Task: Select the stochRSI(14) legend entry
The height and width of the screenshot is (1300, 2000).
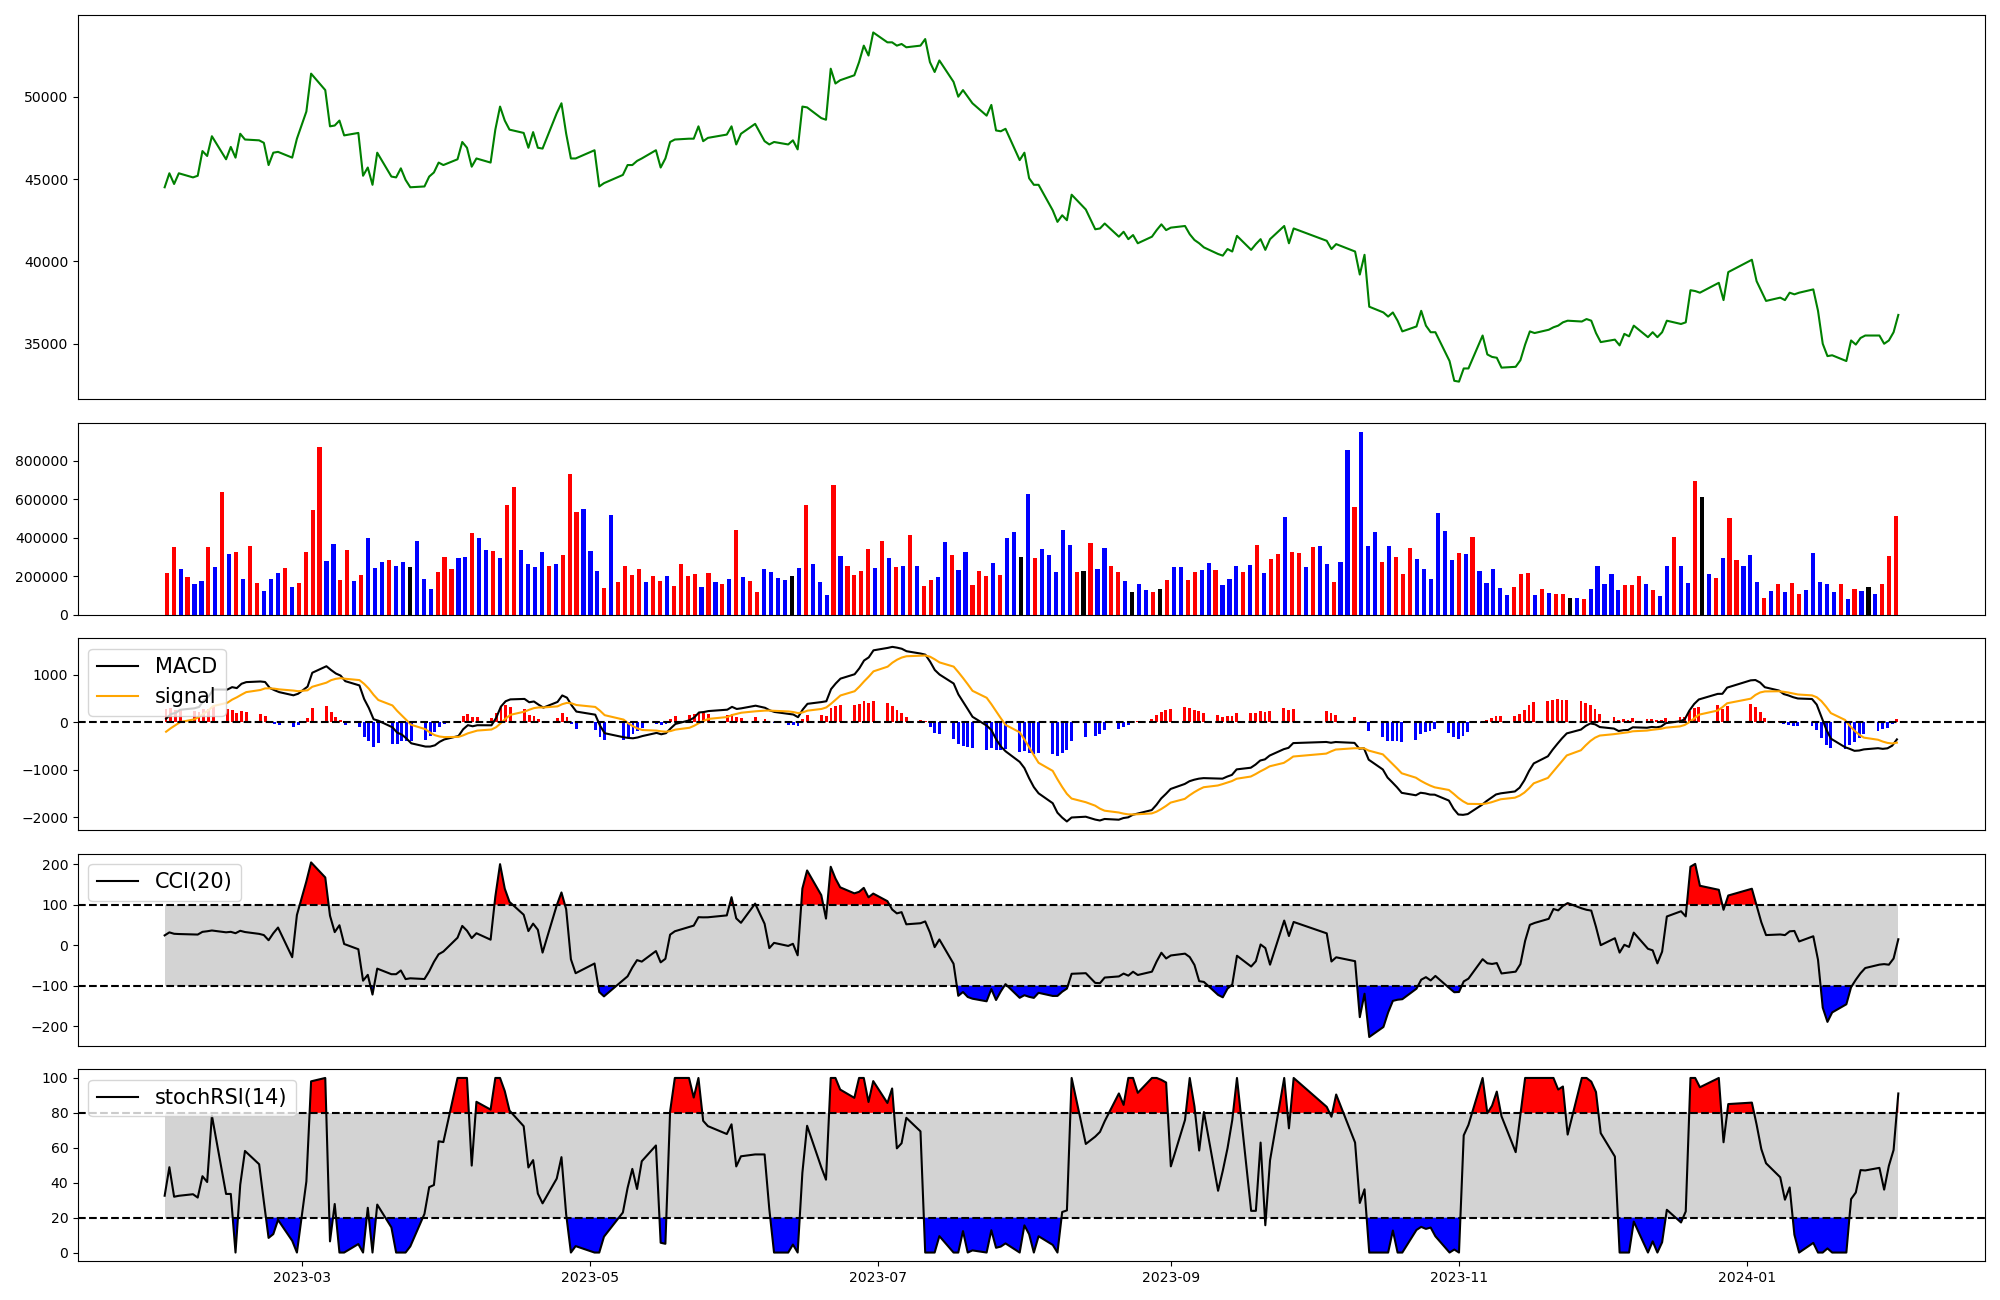Action: coord(220,1097)
